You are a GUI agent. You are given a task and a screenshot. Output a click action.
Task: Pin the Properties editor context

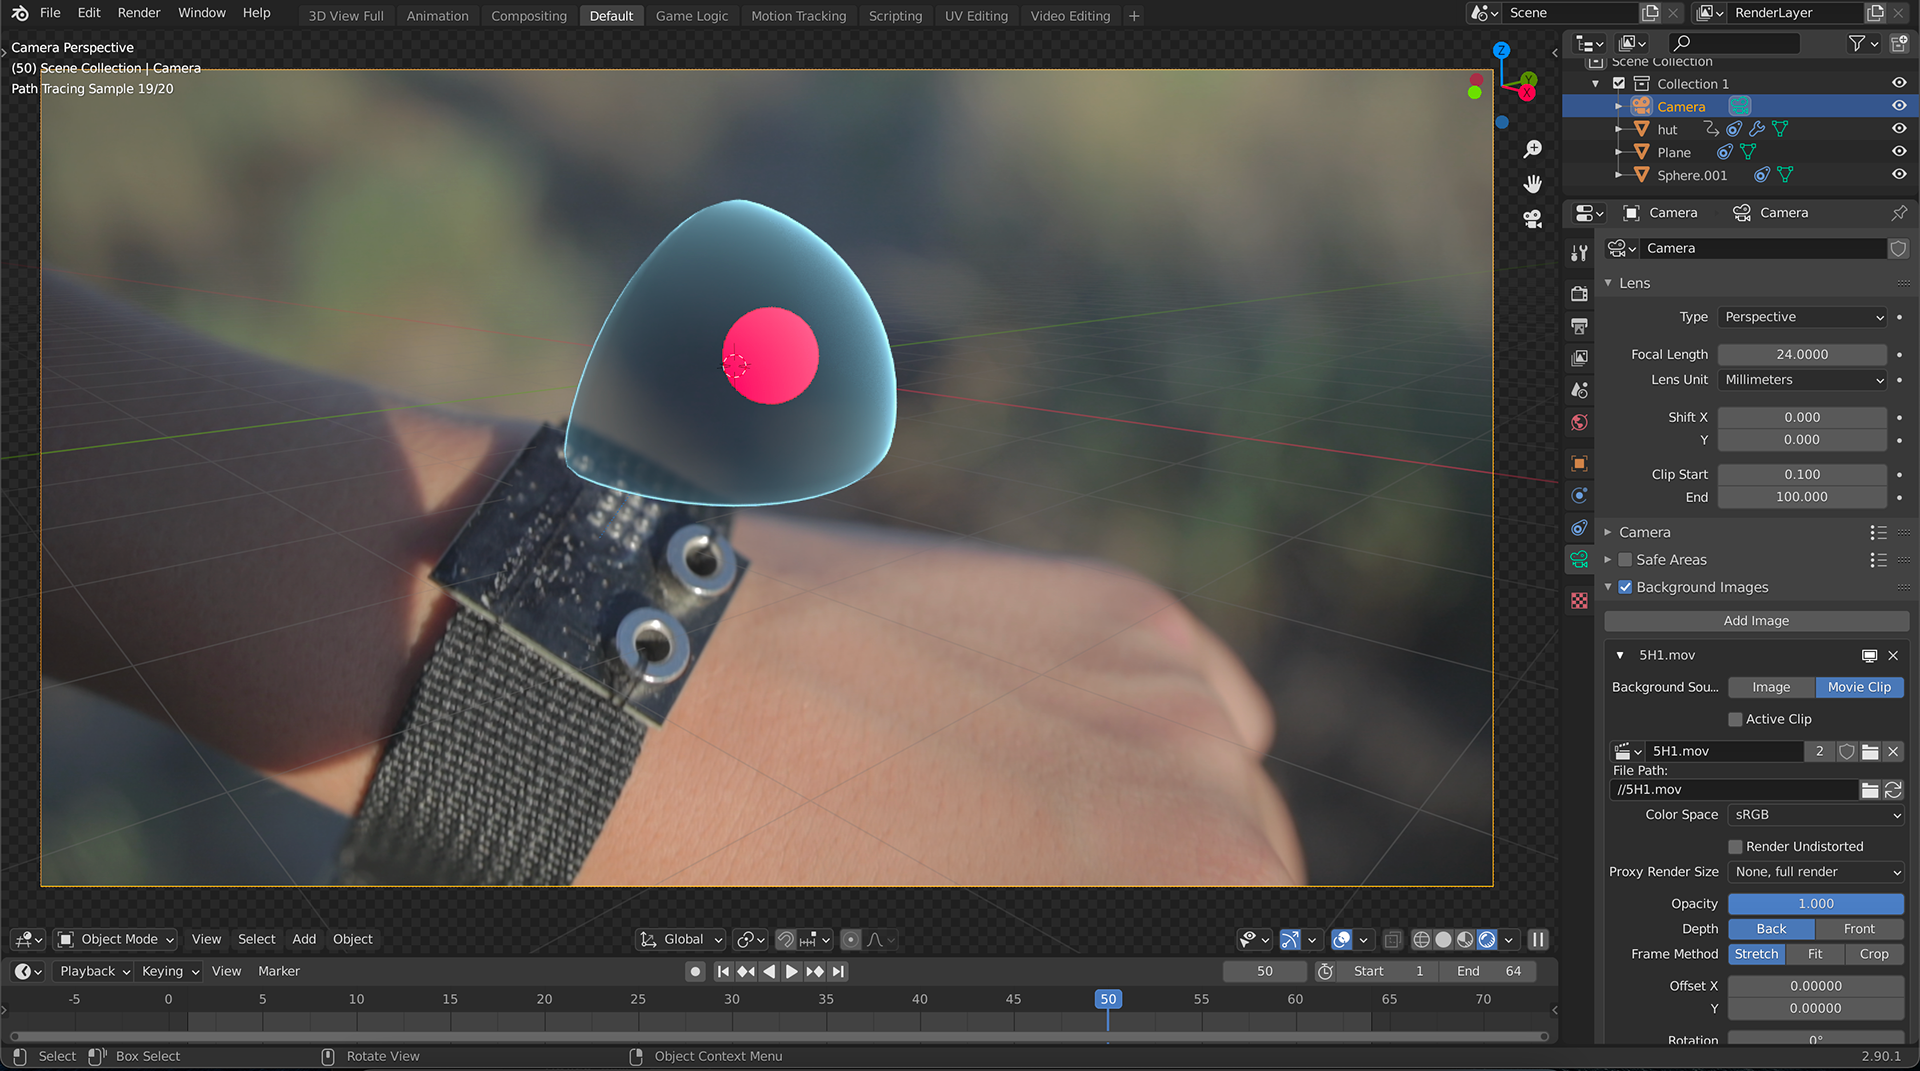coord(1898,213)
